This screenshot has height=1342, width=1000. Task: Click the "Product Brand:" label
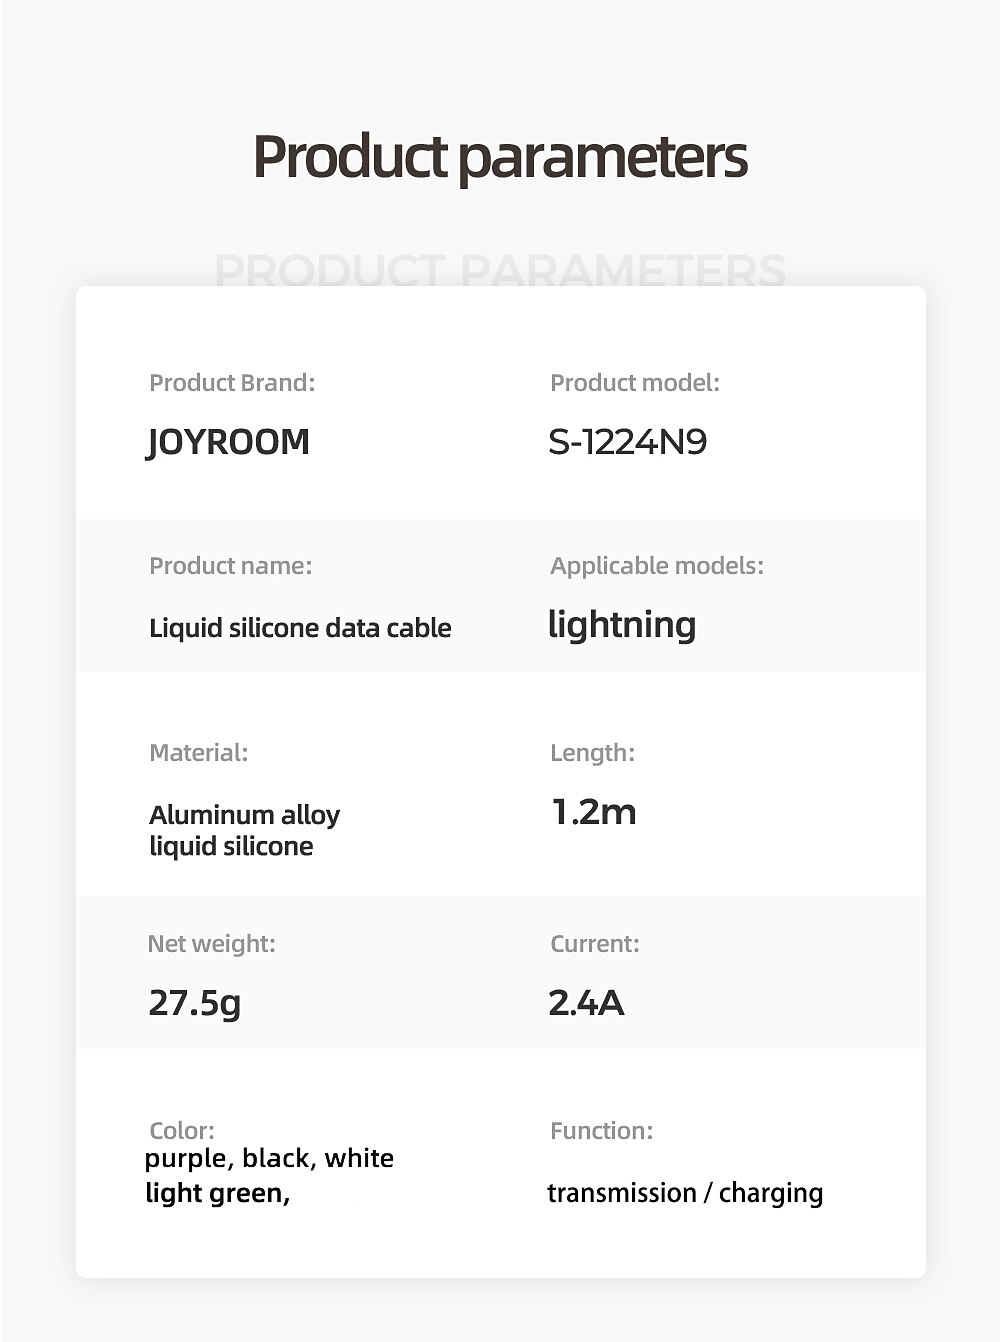coord(232,382)
